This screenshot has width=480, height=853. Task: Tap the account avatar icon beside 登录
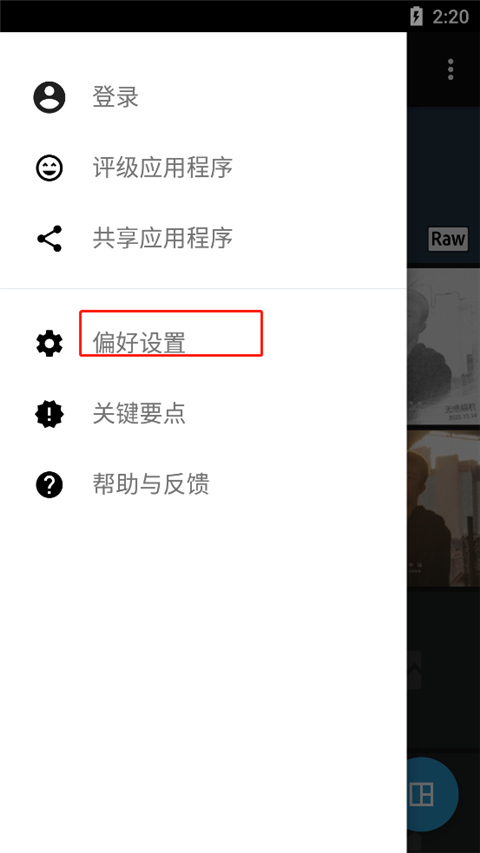tap(49, 97)
